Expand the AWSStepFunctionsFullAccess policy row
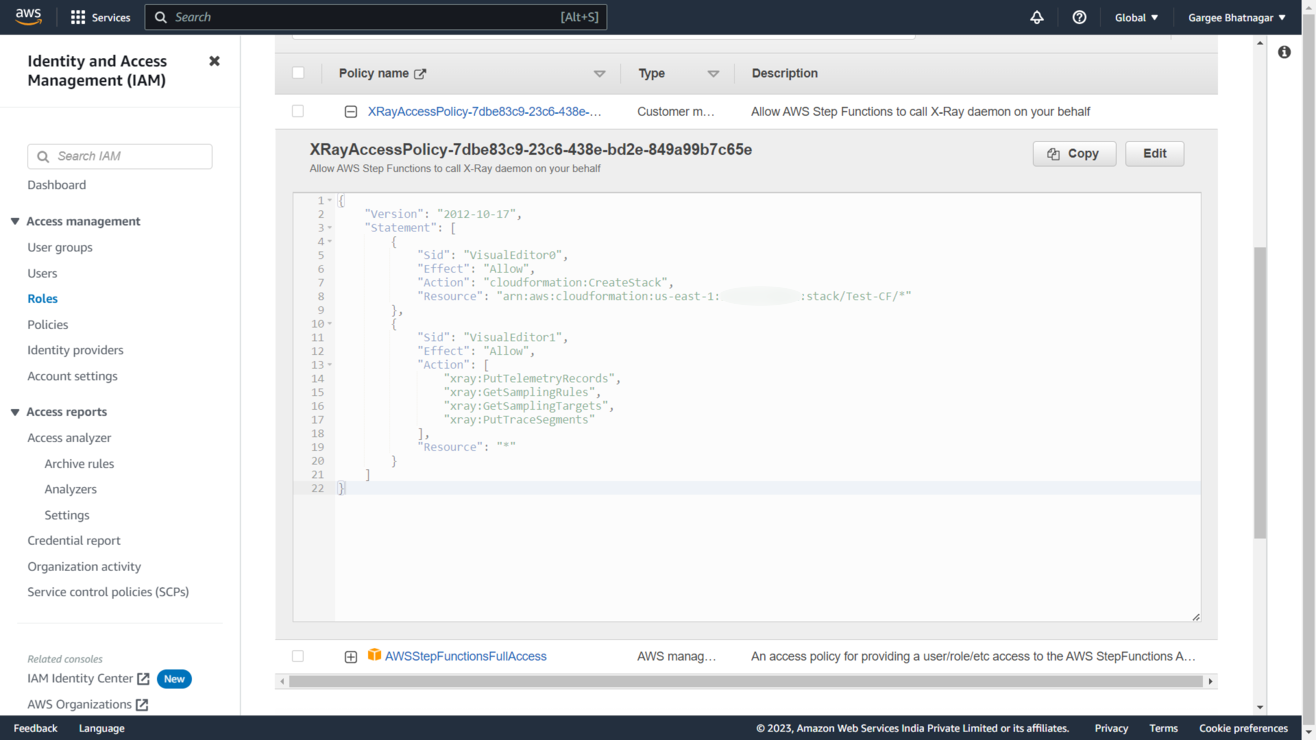The width and height of the screenshot is (1316, 740). tap(351, 657)
